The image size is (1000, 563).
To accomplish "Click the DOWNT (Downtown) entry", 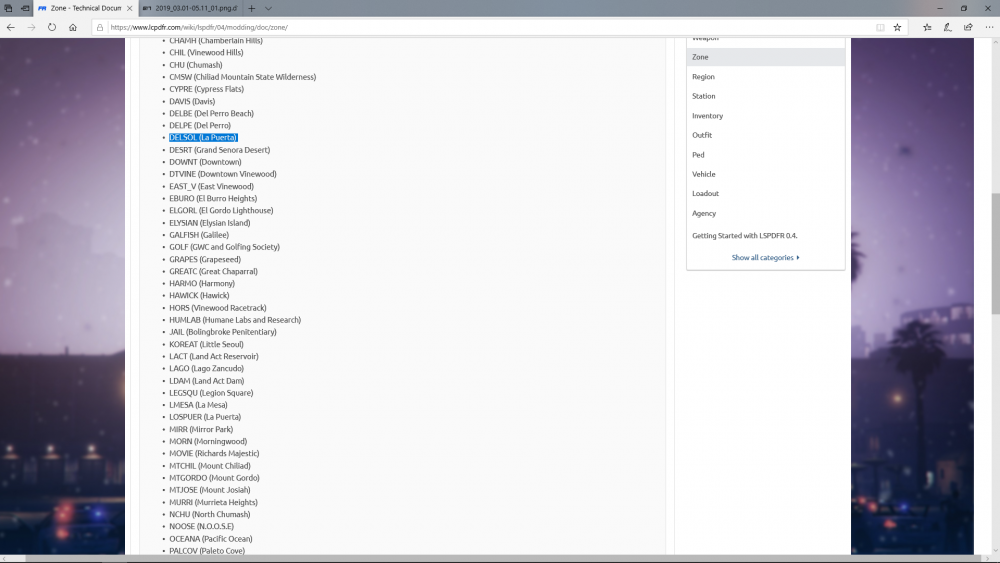I will pos(205,162).
